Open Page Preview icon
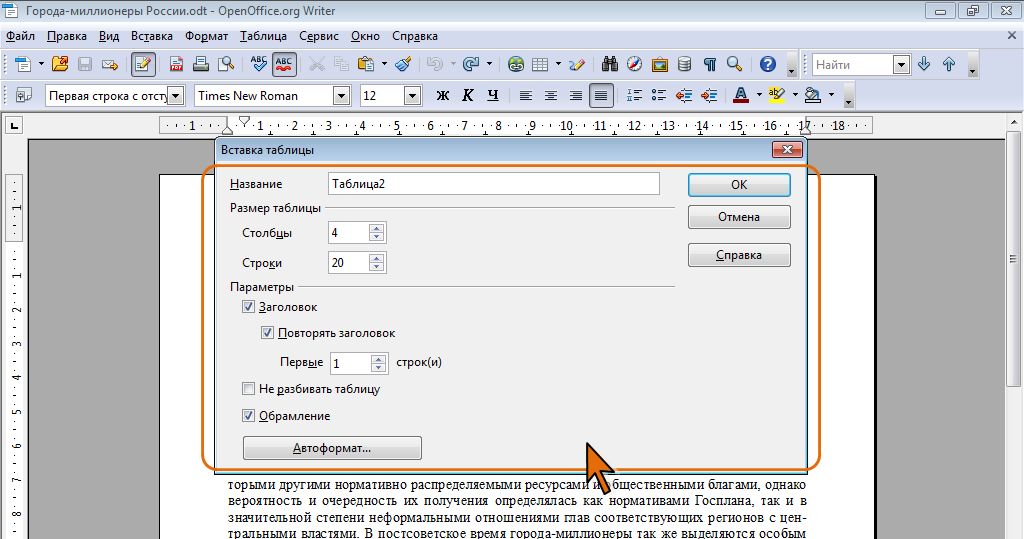The width and height of the screenshot is (1024, 539). 226,64
